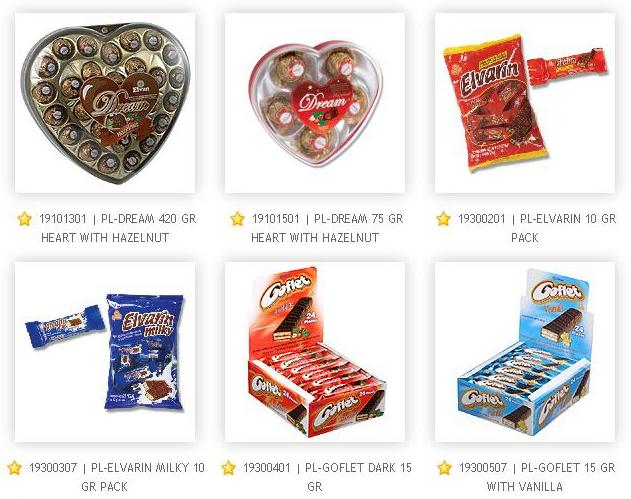Open the PL-DREAM 420 GR HEART WITH HAZELNUT link
The width and height of the screenshot is (631, 499).
(118, 228)
